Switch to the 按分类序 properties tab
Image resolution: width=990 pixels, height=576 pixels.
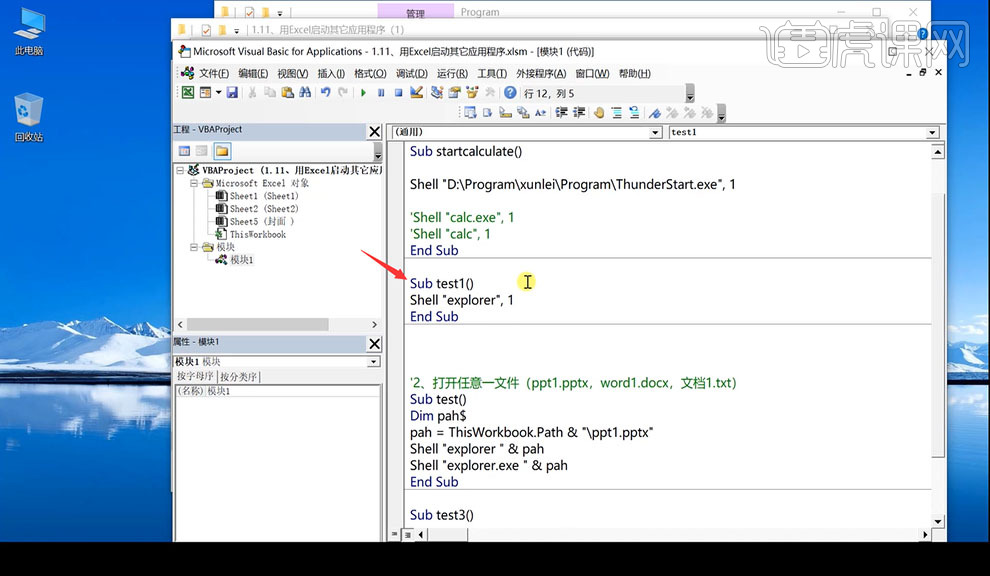pos(239,377)
